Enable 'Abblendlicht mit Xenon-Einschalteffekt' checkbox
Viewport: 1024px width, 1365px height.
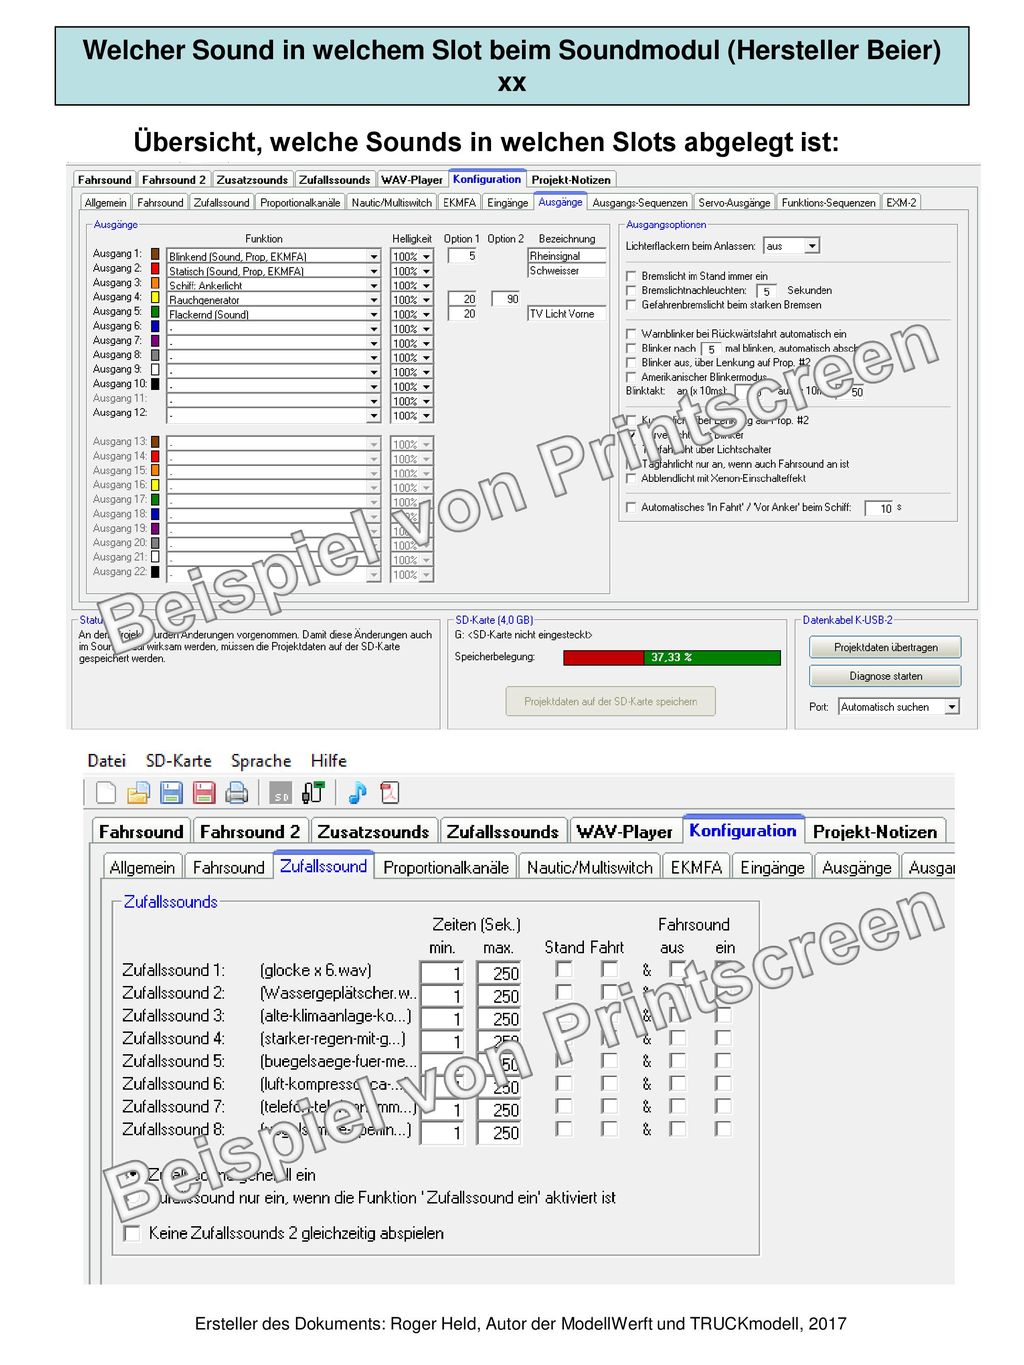[631, 478]
